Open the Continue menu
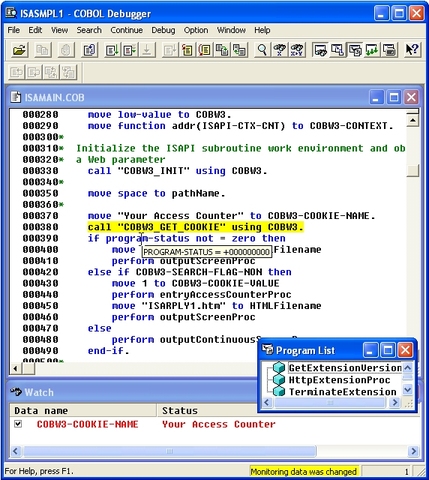 (x=126, y=30)
